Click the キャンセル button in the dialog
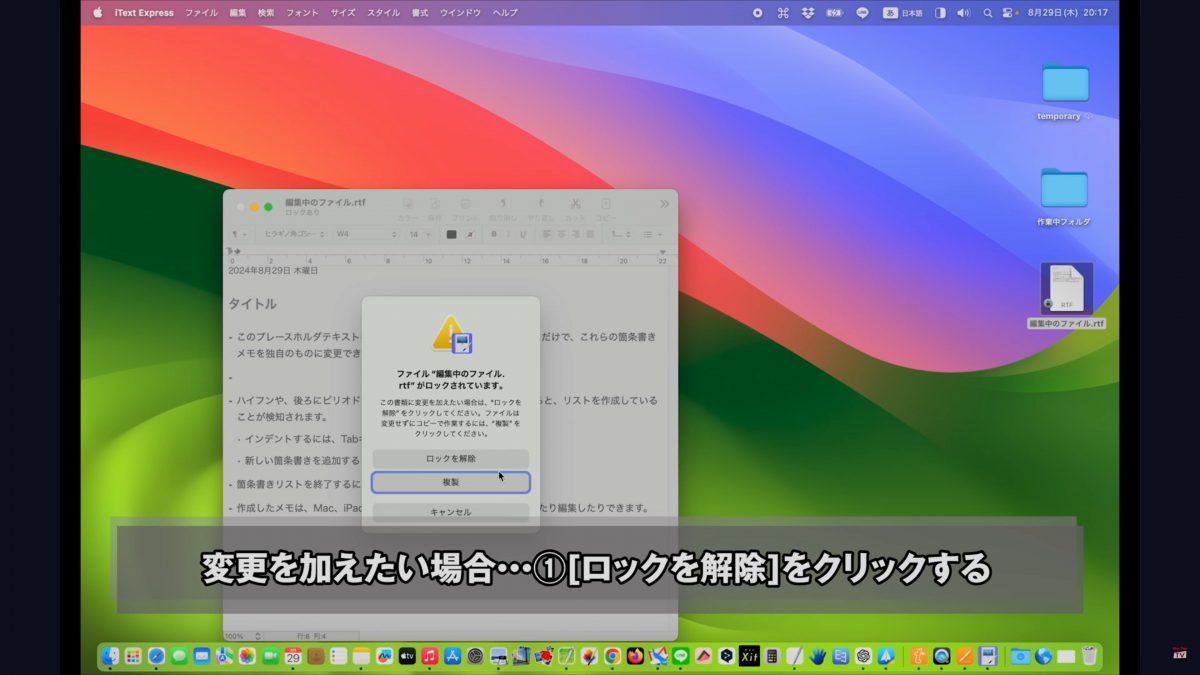The width and height of the screenshot is (1200, 675). pyautogui.click(x=450, y=512)
